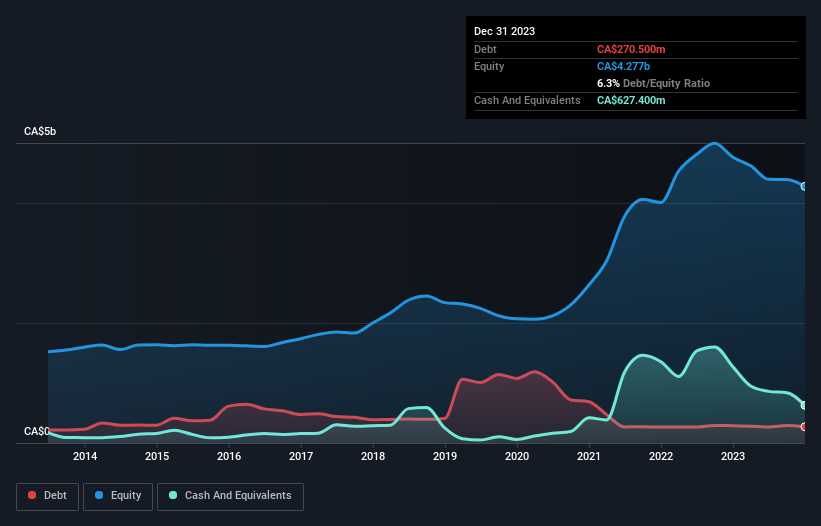This screenshot has height=526, width=821.
Task: Click the CA$270.500m debt value
Action: [631, 49]
